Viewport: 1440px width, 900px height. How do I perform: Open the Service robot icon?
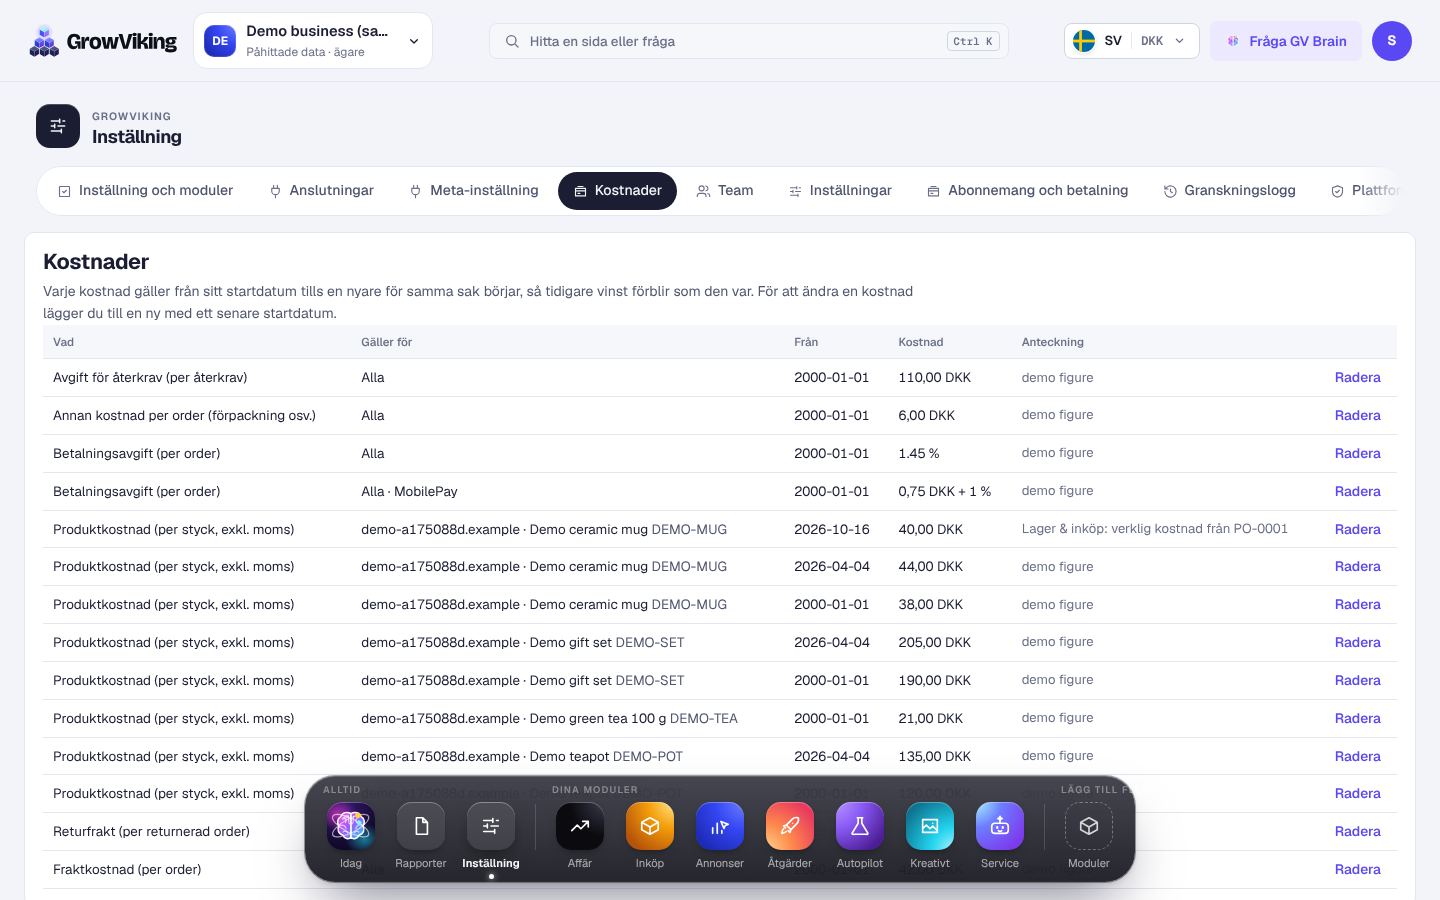(x=1000, y=826)
